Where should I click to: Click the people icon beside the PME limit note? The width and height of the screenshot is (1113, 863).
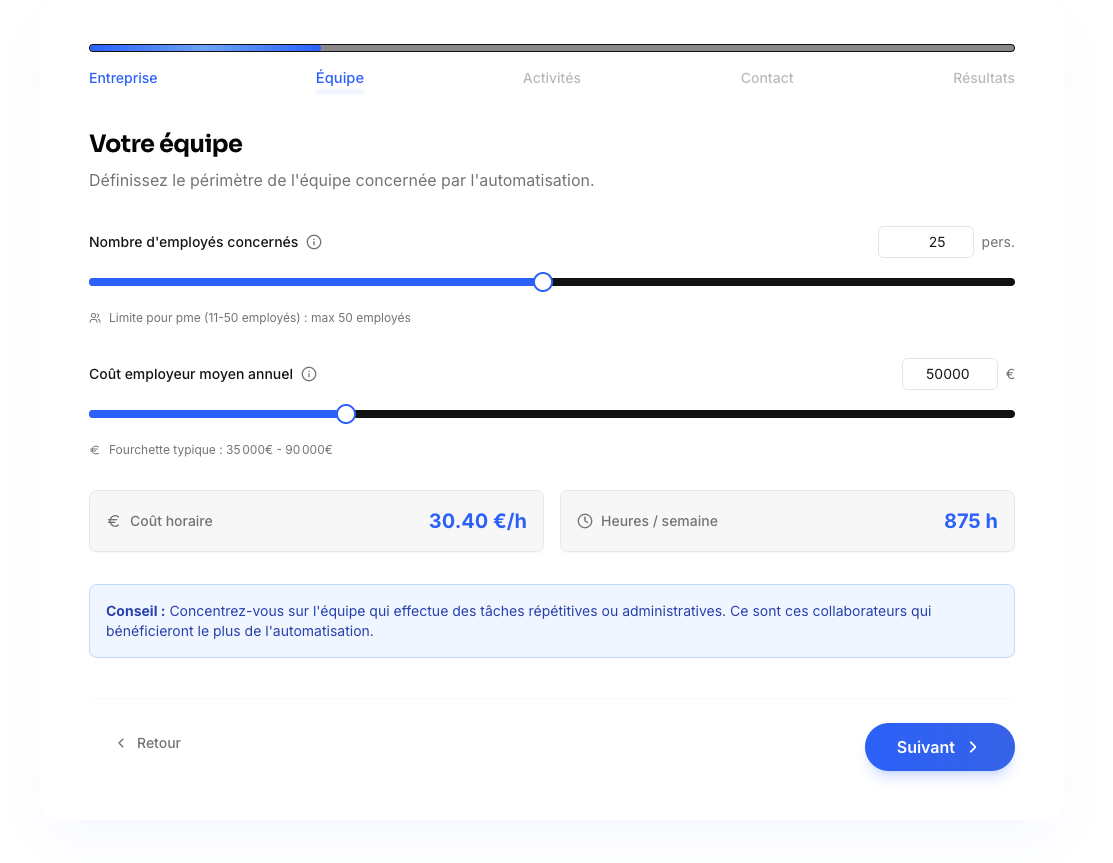tap(94, 318)
